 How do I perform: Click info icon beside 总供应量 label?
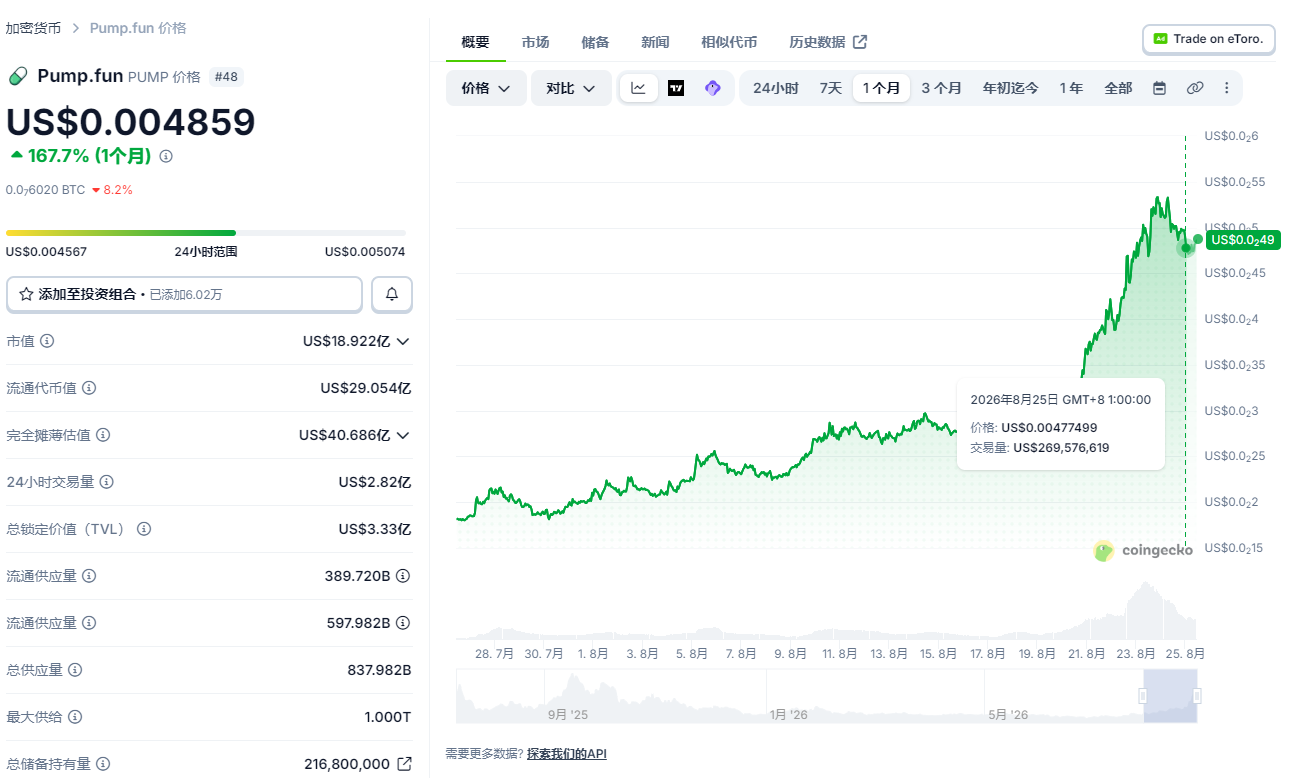coord(75,670)
